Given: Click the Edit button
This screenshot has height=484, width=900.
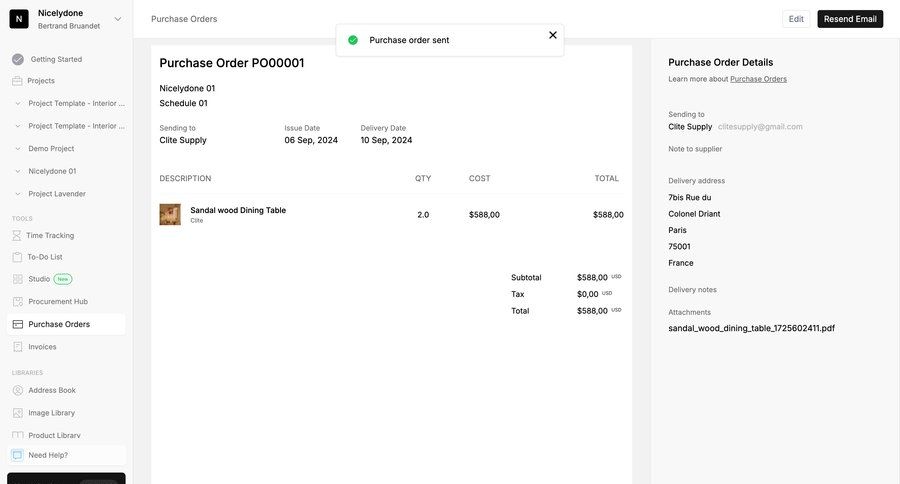Looking at the screenshot, I should pyautogui.click(x=796, y=19).
